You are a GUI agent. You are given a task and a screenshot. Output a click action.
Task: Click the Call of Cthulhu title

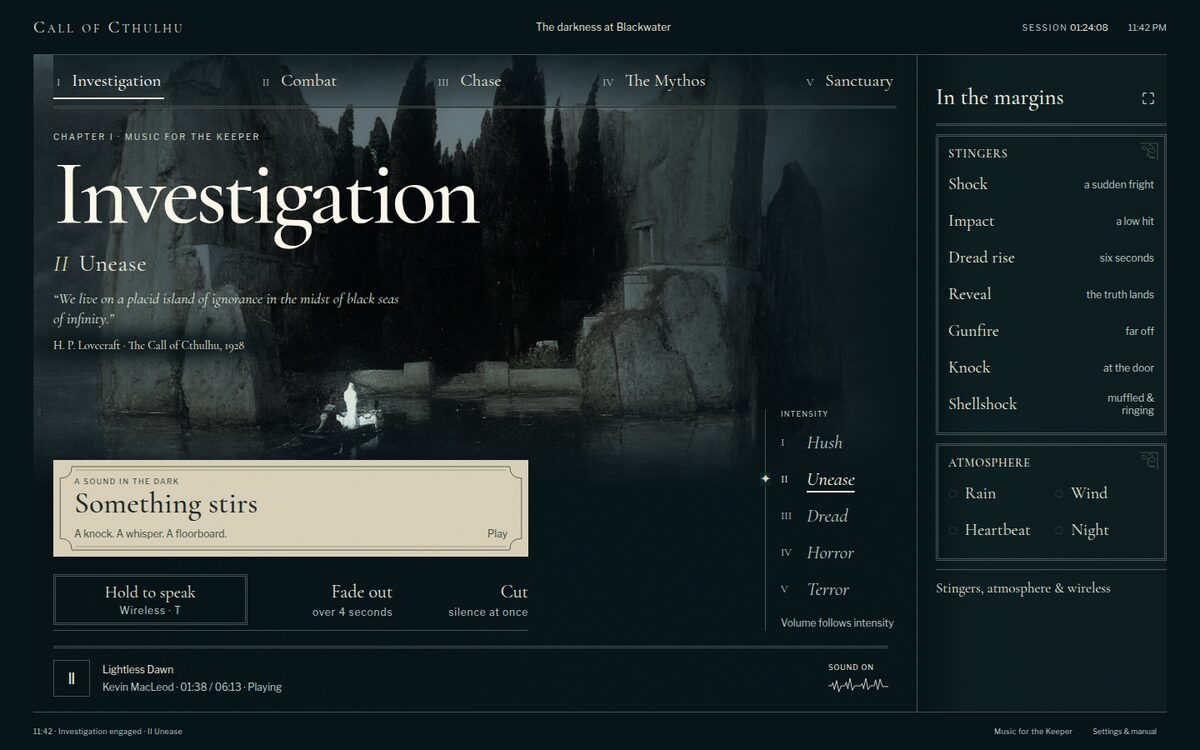click(x=108, y=27)
